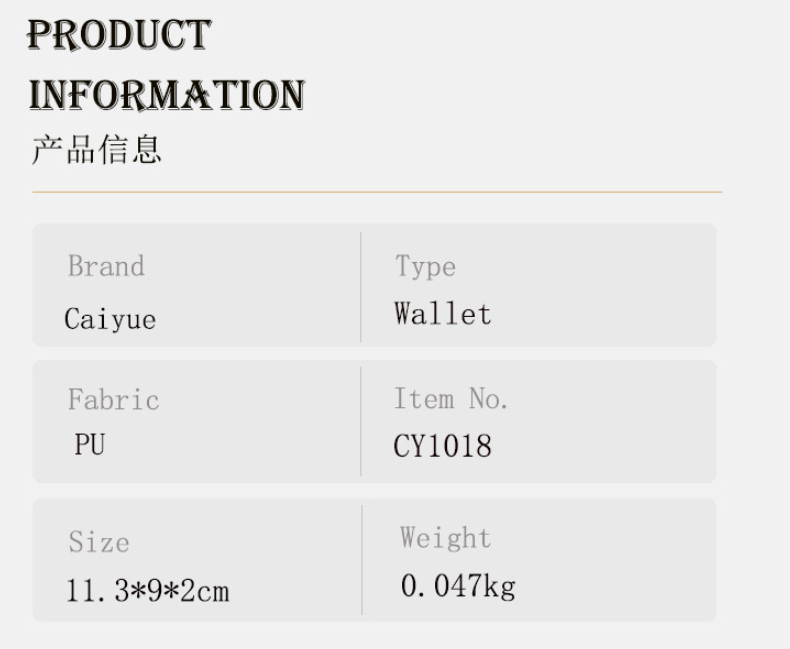Image resolution: width=790 pixels, height=649 pixels.
Task: Select the fabric value PU
Action: point(89,444)
